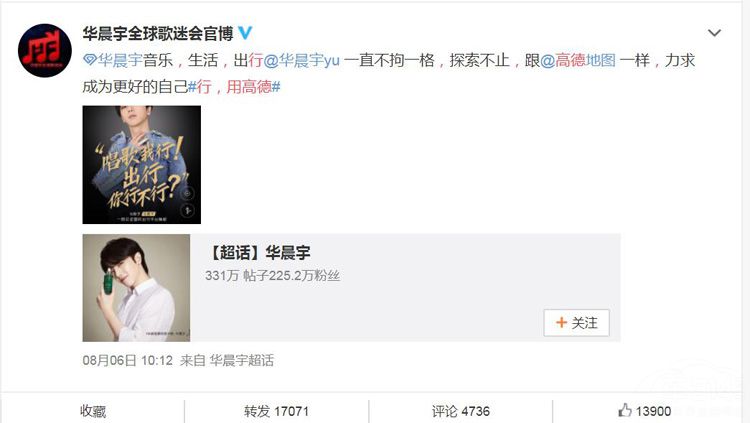Open the super-topic card portrait thumbnail
Viewport: 750px width, 423px height.
pyautogui.click(x=136, y=288)
